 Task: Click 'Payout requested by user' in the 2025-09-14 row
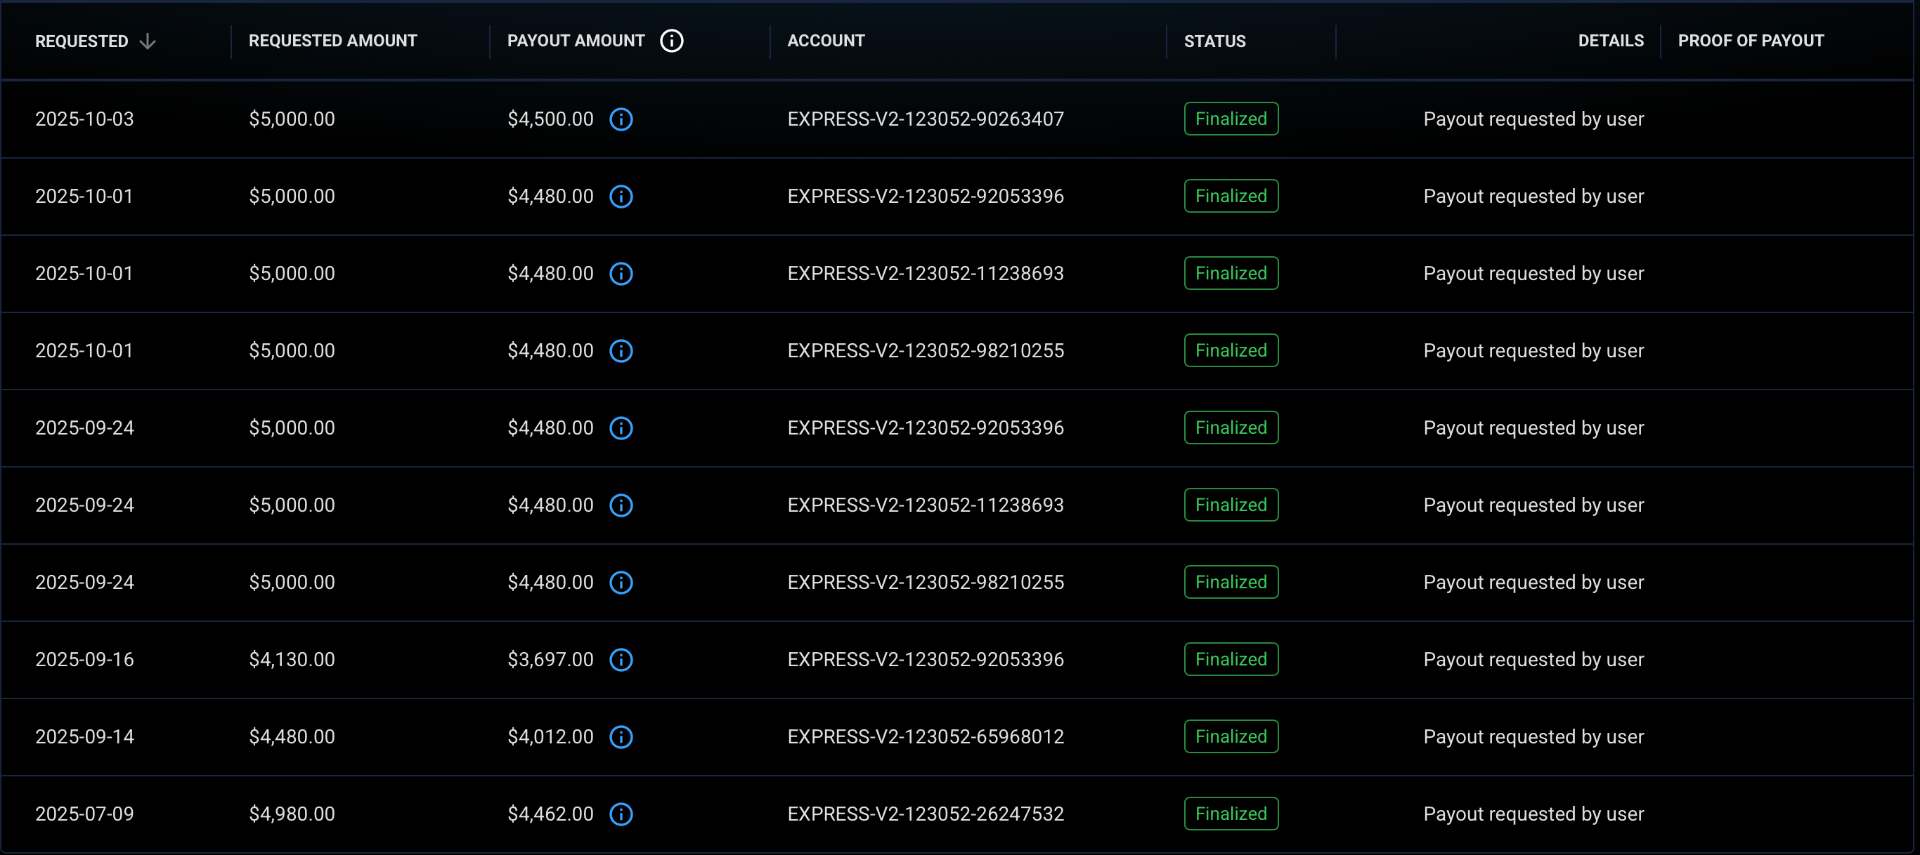click(x=1534, y=737)
